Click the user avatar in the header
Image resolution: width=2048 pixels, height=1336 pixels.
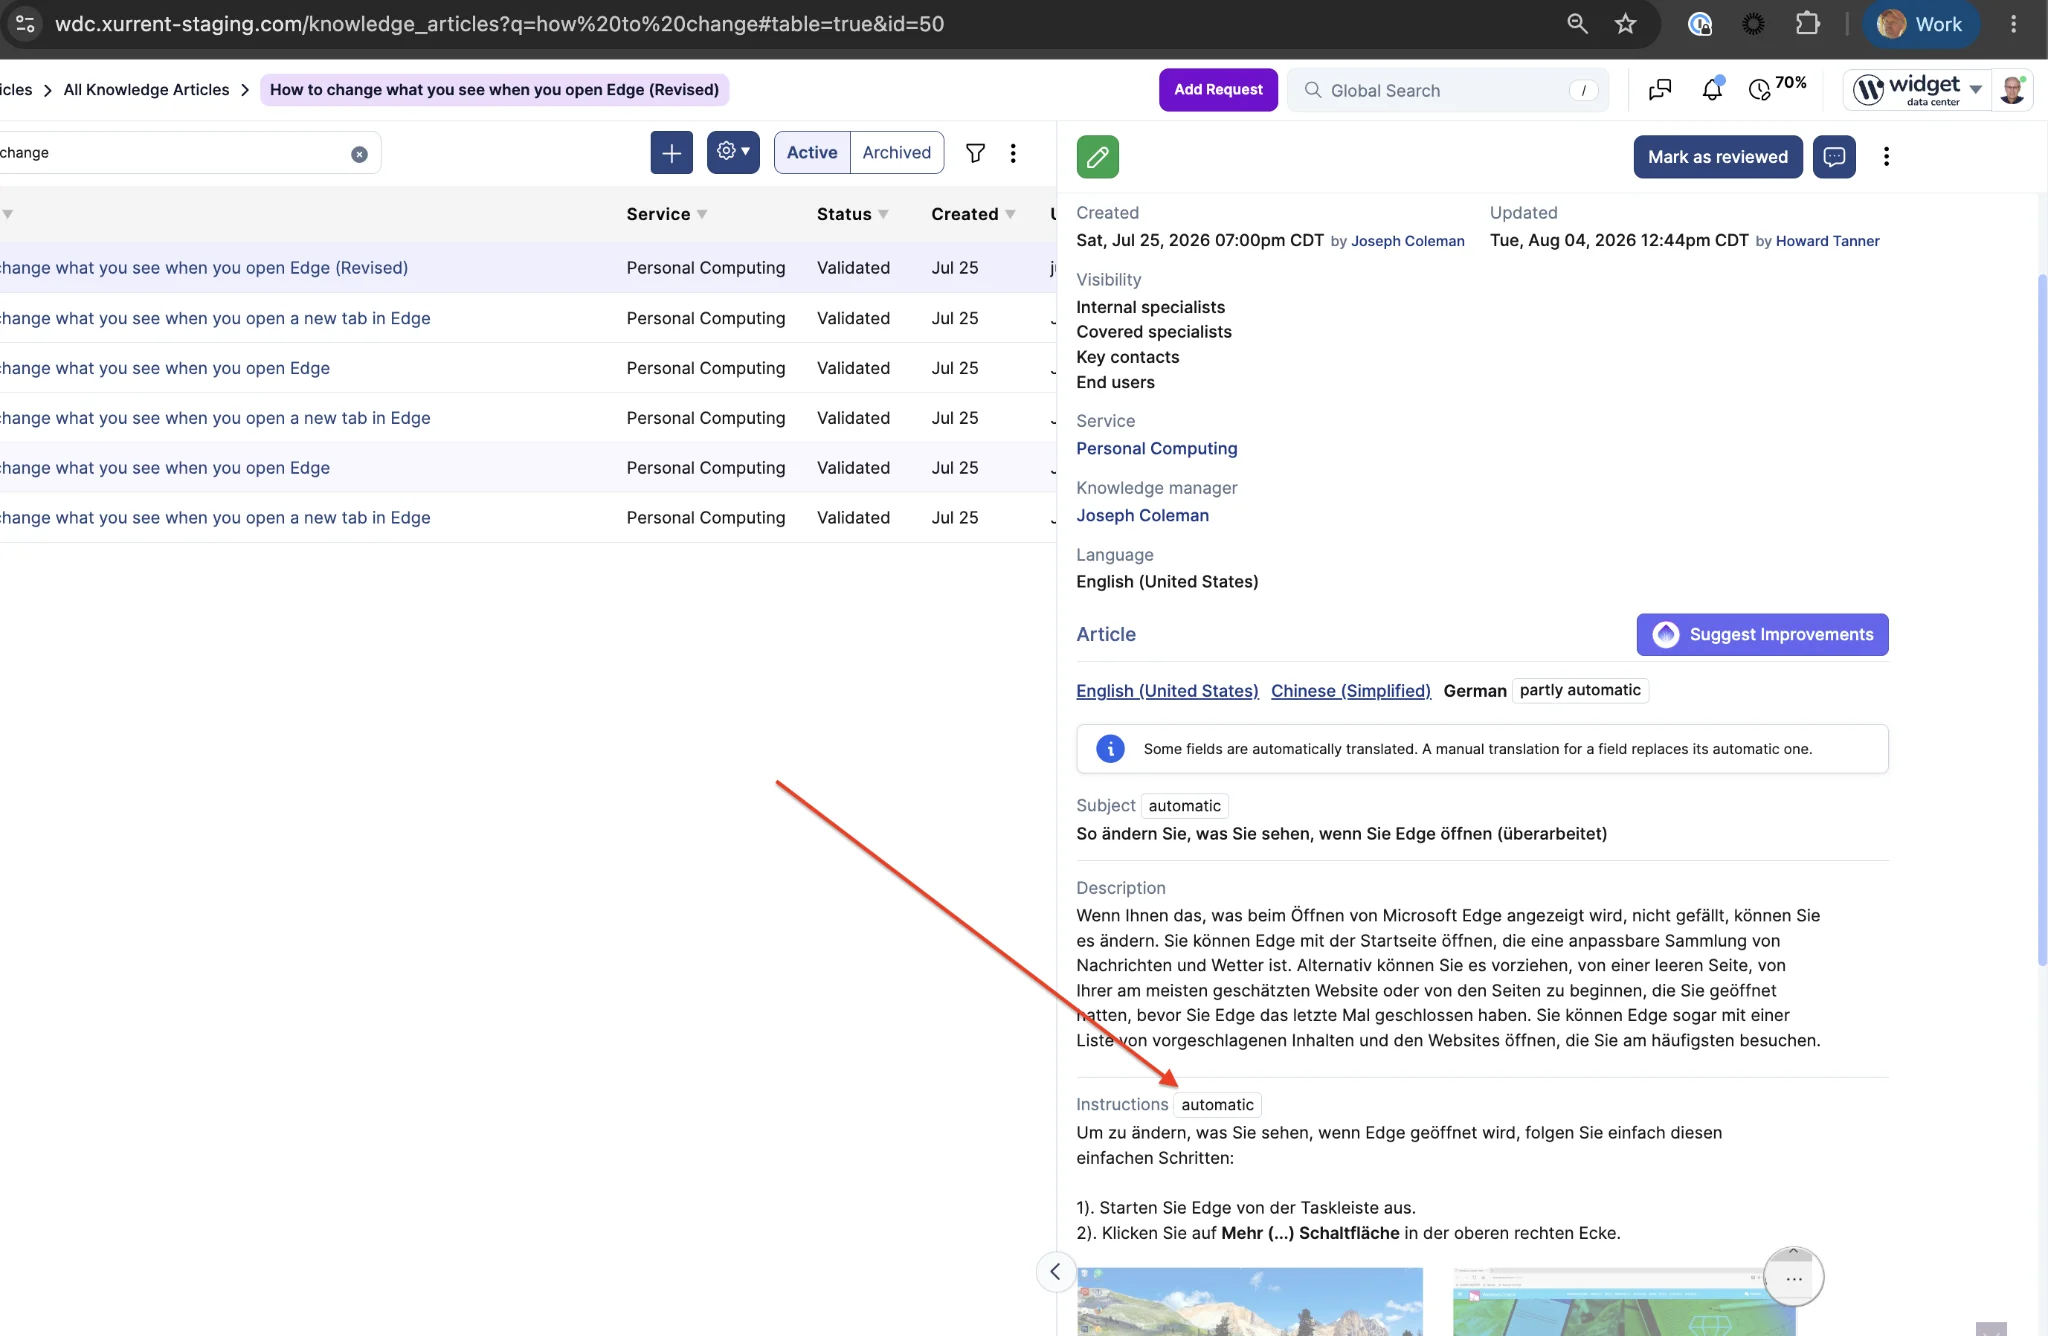click(2012, 91)
